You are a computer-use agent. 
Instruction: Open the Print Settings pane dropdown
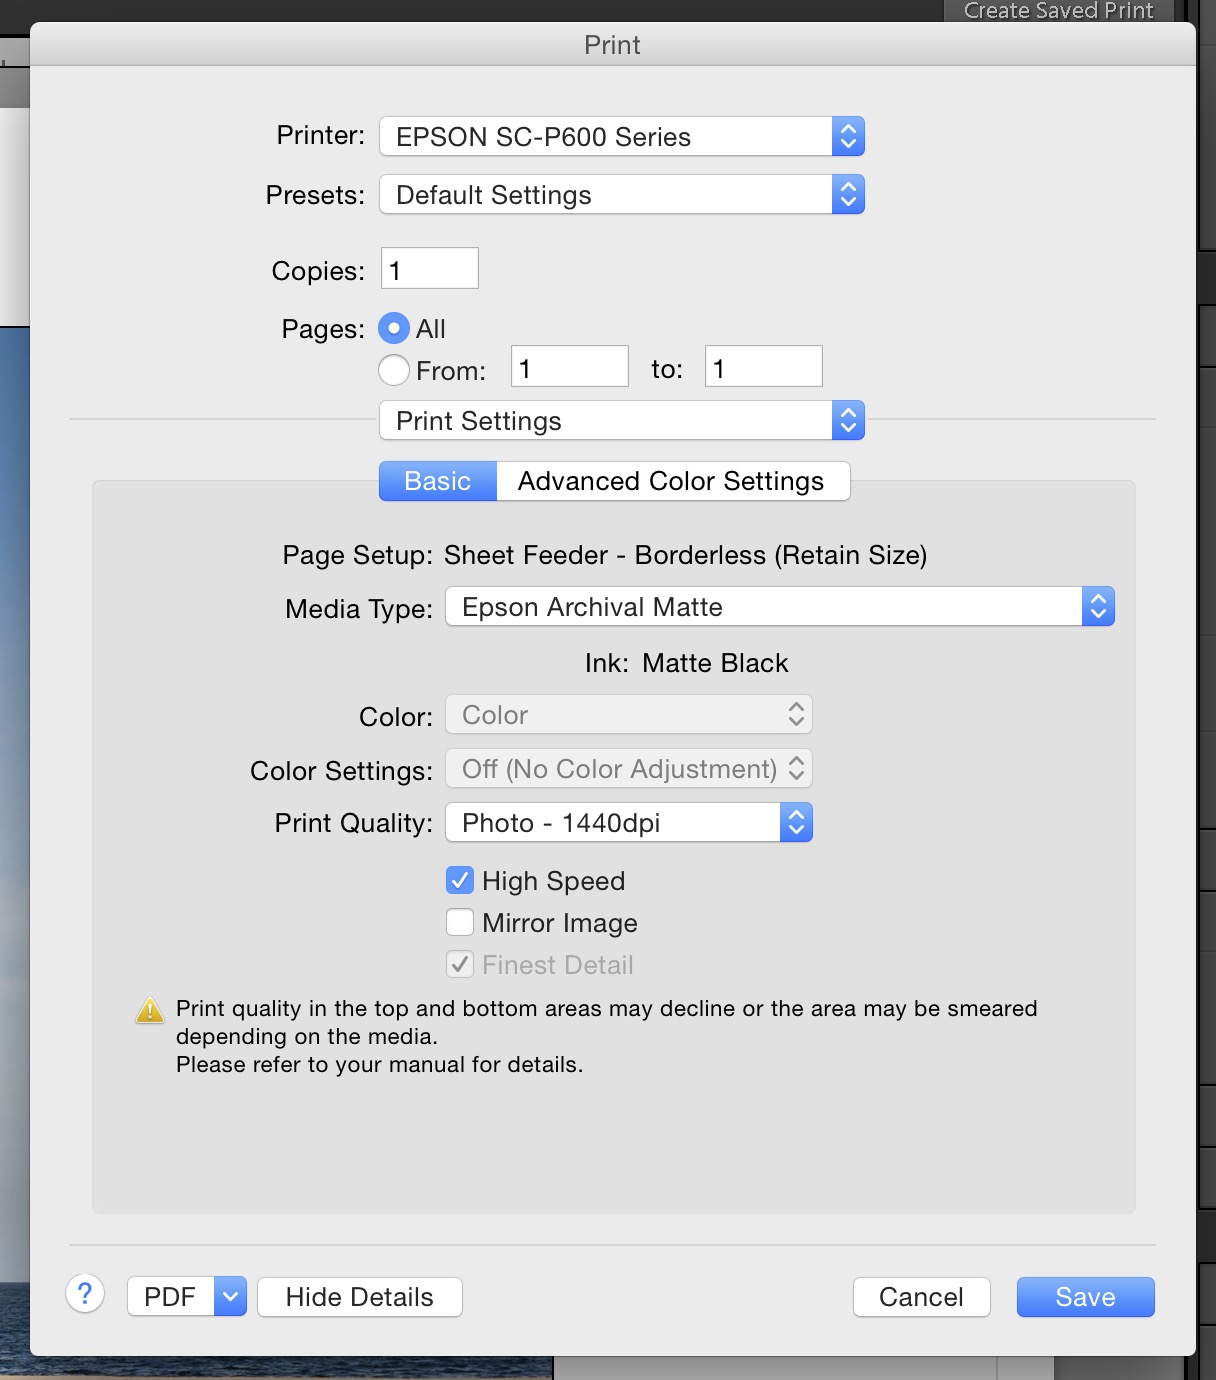621,420
